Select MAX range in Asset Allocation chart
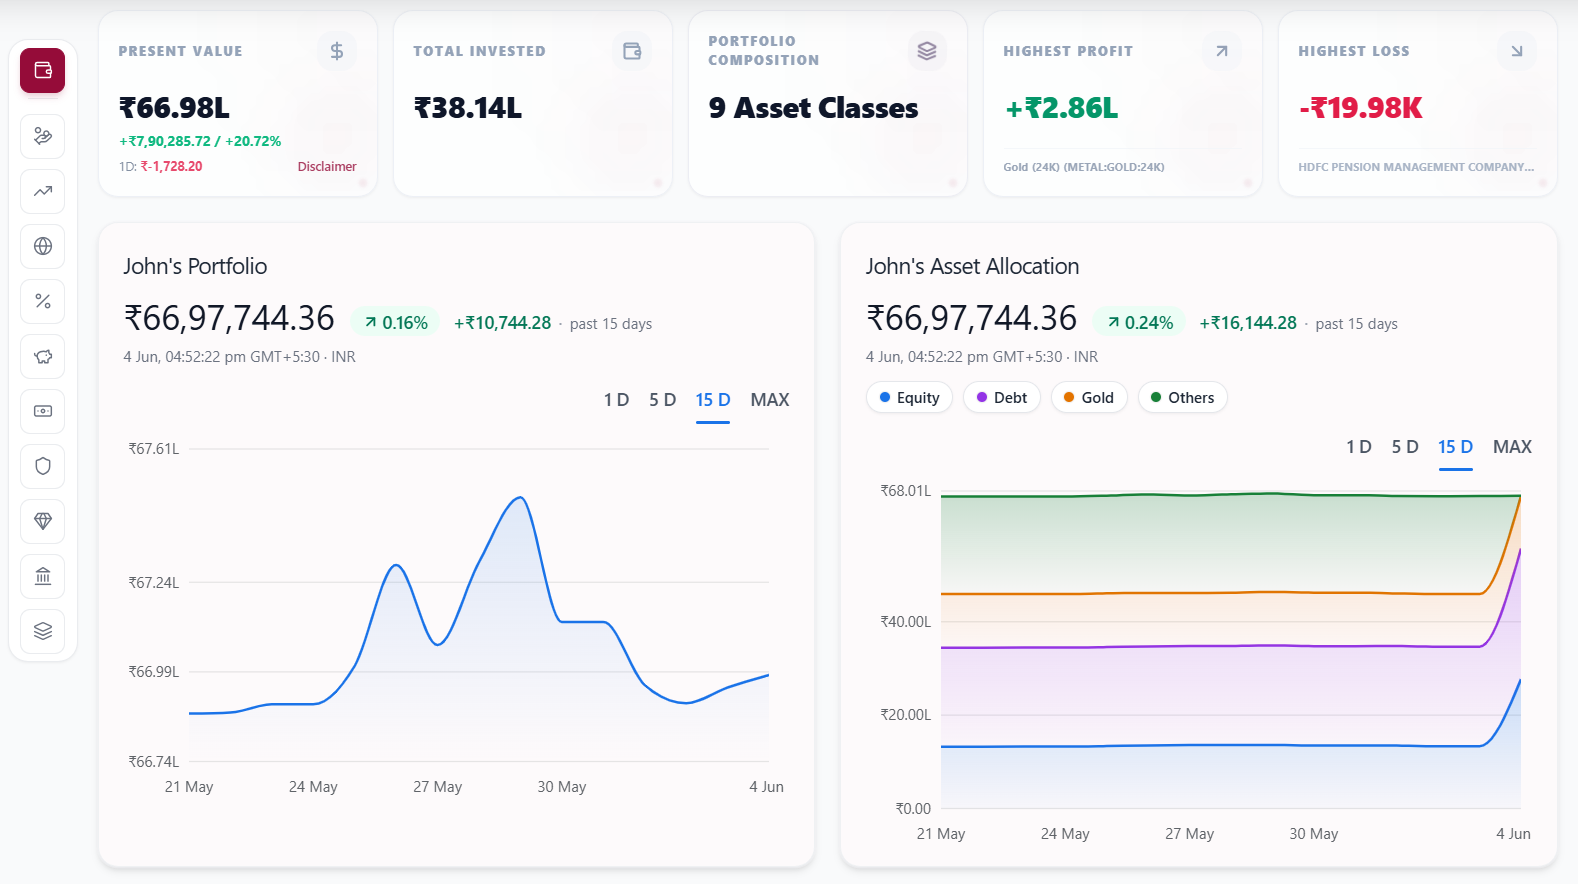The width and height of the screenshot is (1578, 884). tap(1512, 447)
